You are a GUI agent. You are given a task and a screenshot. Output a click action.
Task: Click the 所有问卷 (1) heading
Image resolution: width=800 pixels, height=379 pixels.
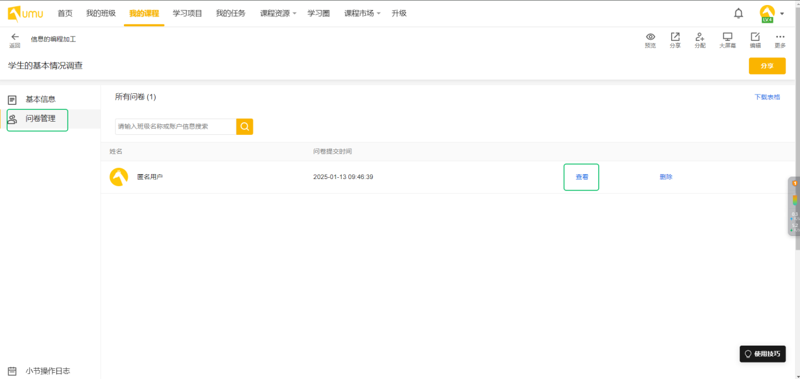point(135,97)
